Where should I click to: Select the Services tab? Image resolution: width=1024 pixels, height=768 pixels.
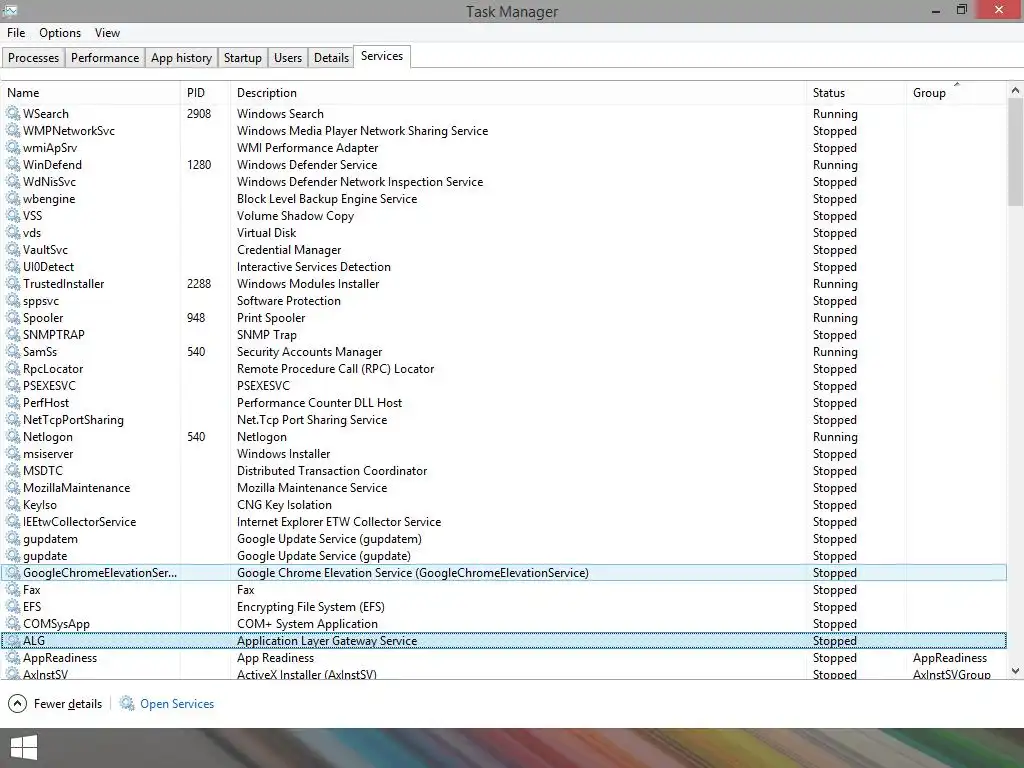coord(381,56)
